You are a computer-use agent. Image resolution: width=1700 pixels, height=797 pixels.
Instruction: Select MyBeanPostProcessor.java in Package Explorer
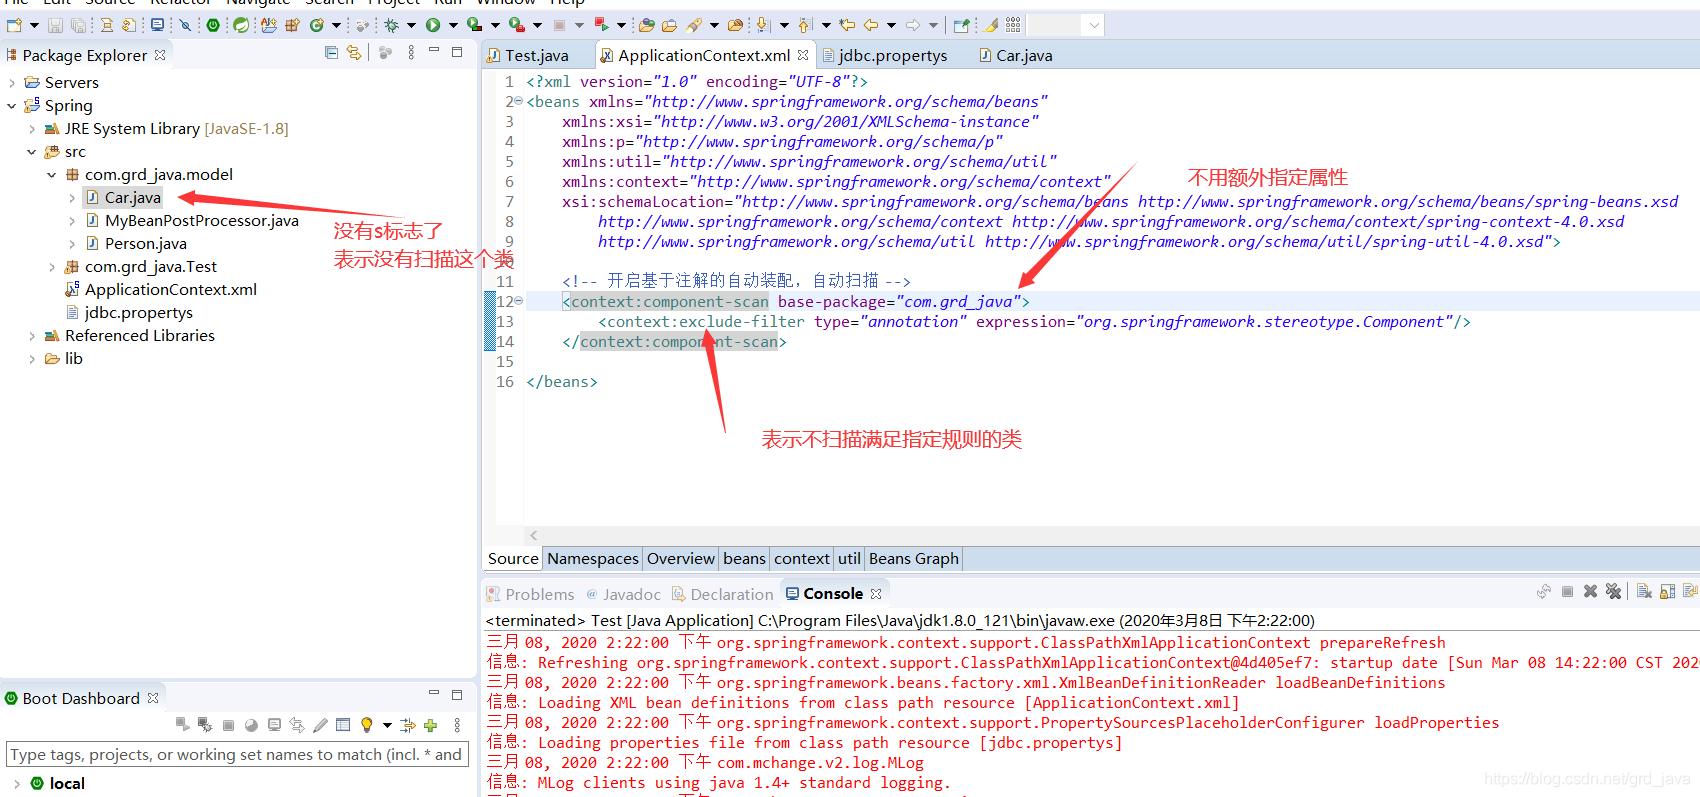click(192, 221)
